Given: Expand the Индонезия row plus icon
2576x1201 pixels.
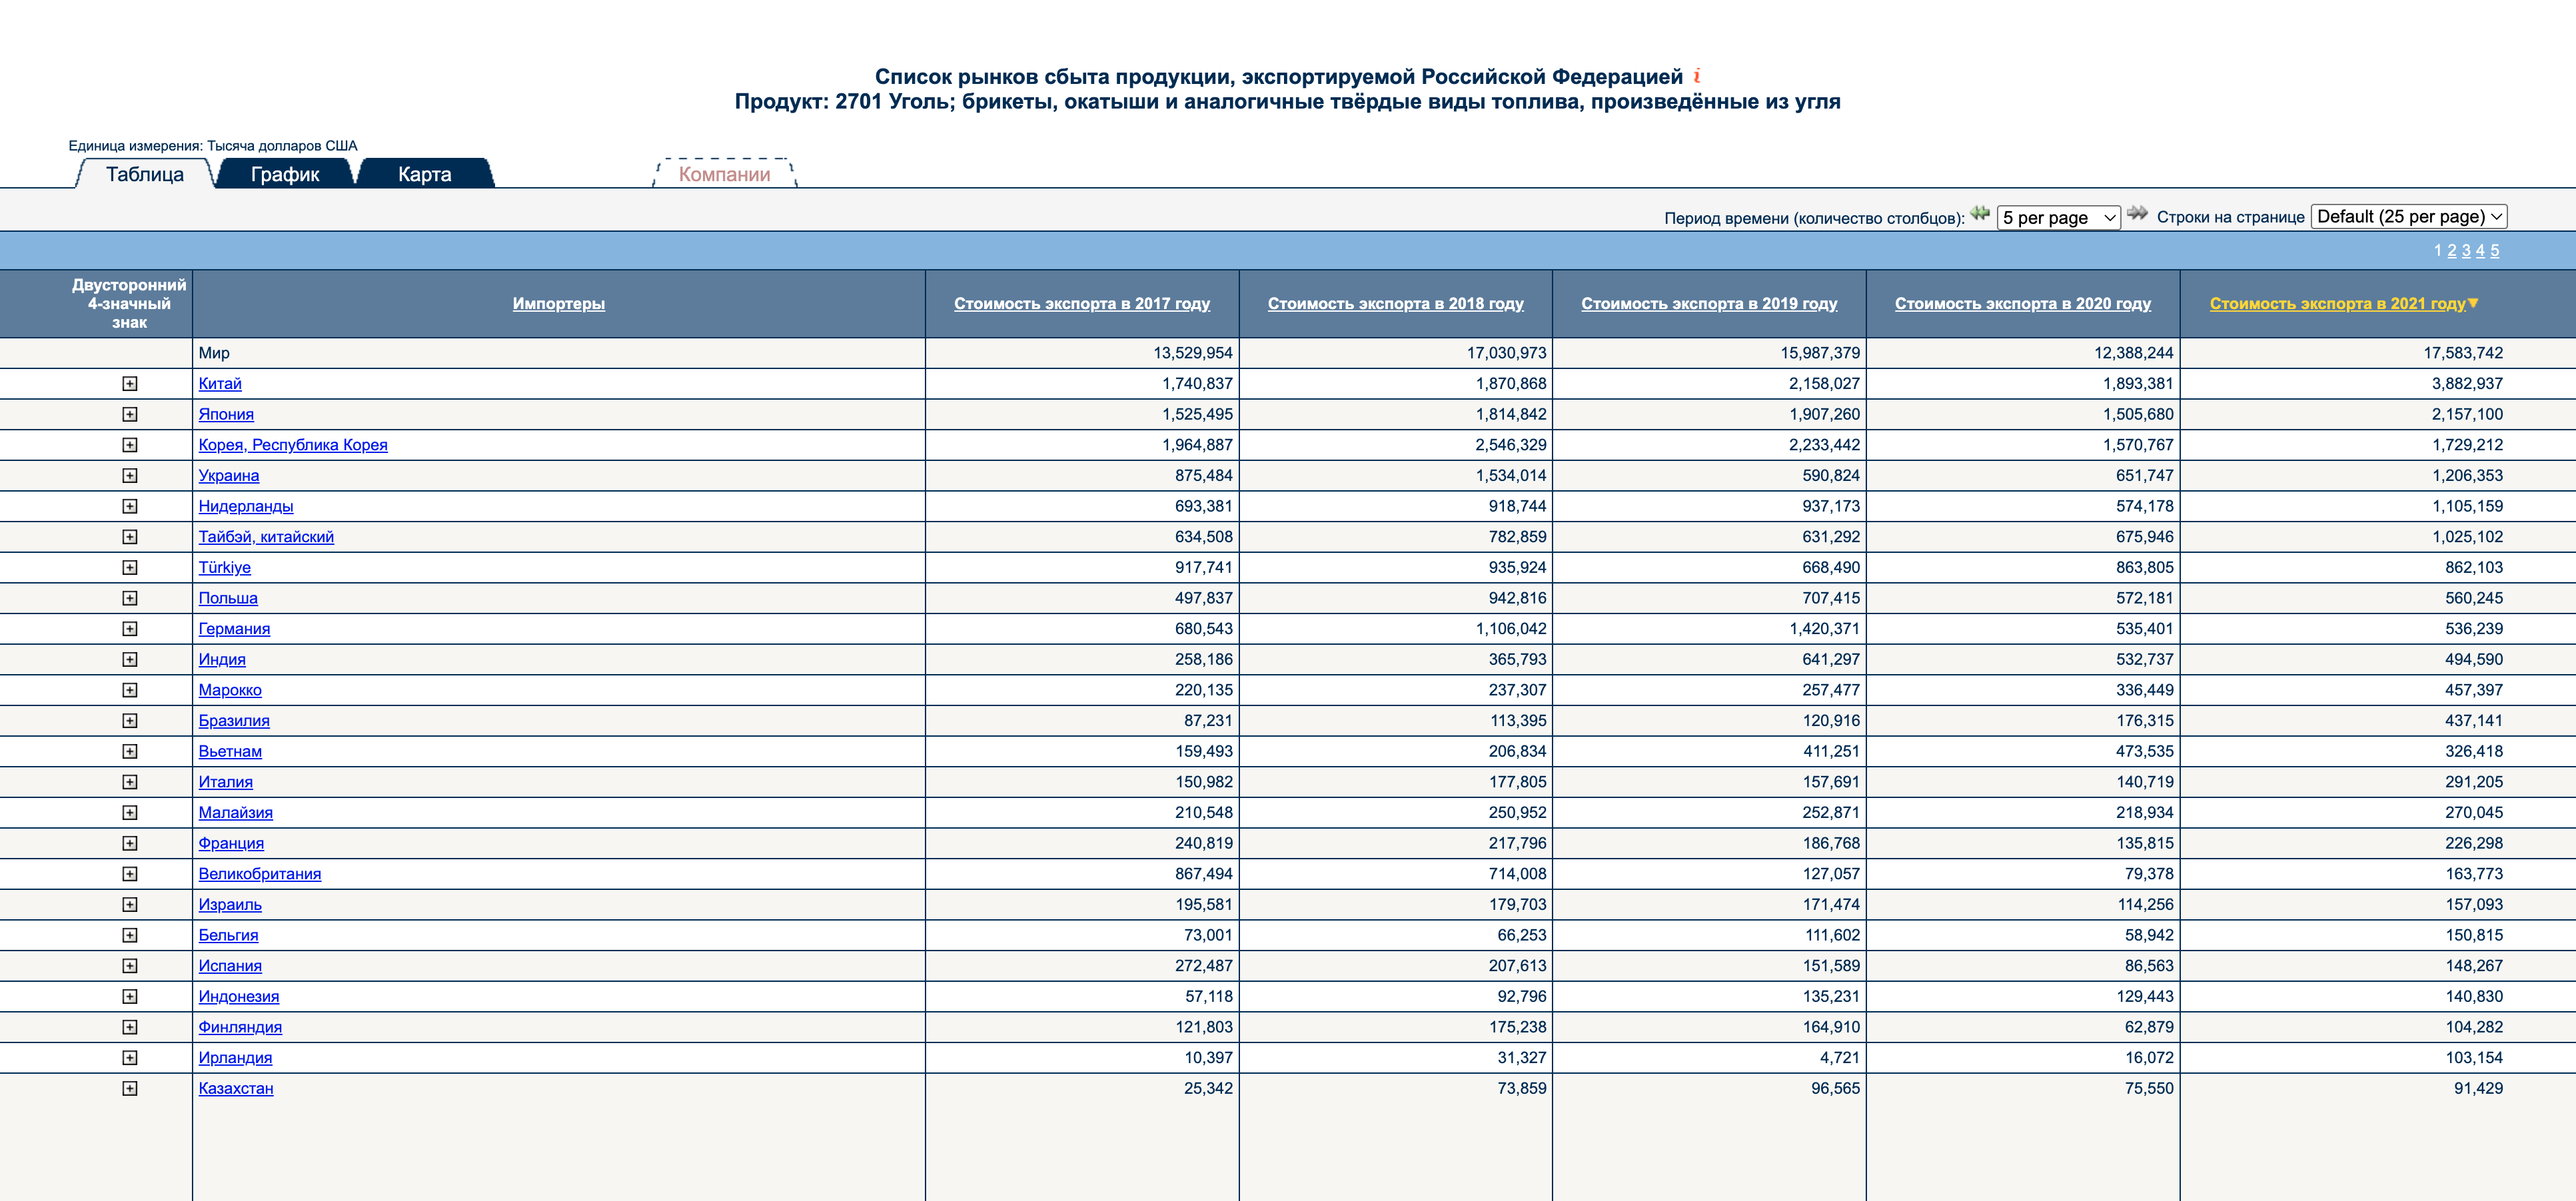Looking at the screenshot, I should click(130, 997).
